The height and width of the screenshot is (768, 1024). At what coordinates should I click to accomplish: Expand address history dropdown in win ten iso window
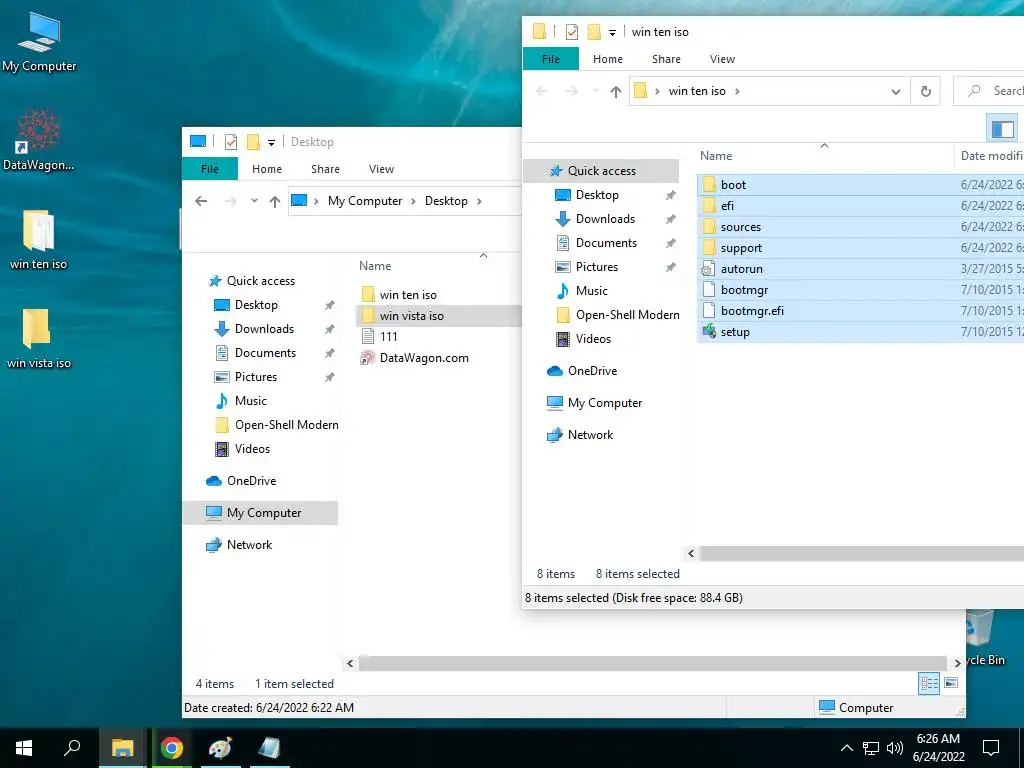coord(896,91)
